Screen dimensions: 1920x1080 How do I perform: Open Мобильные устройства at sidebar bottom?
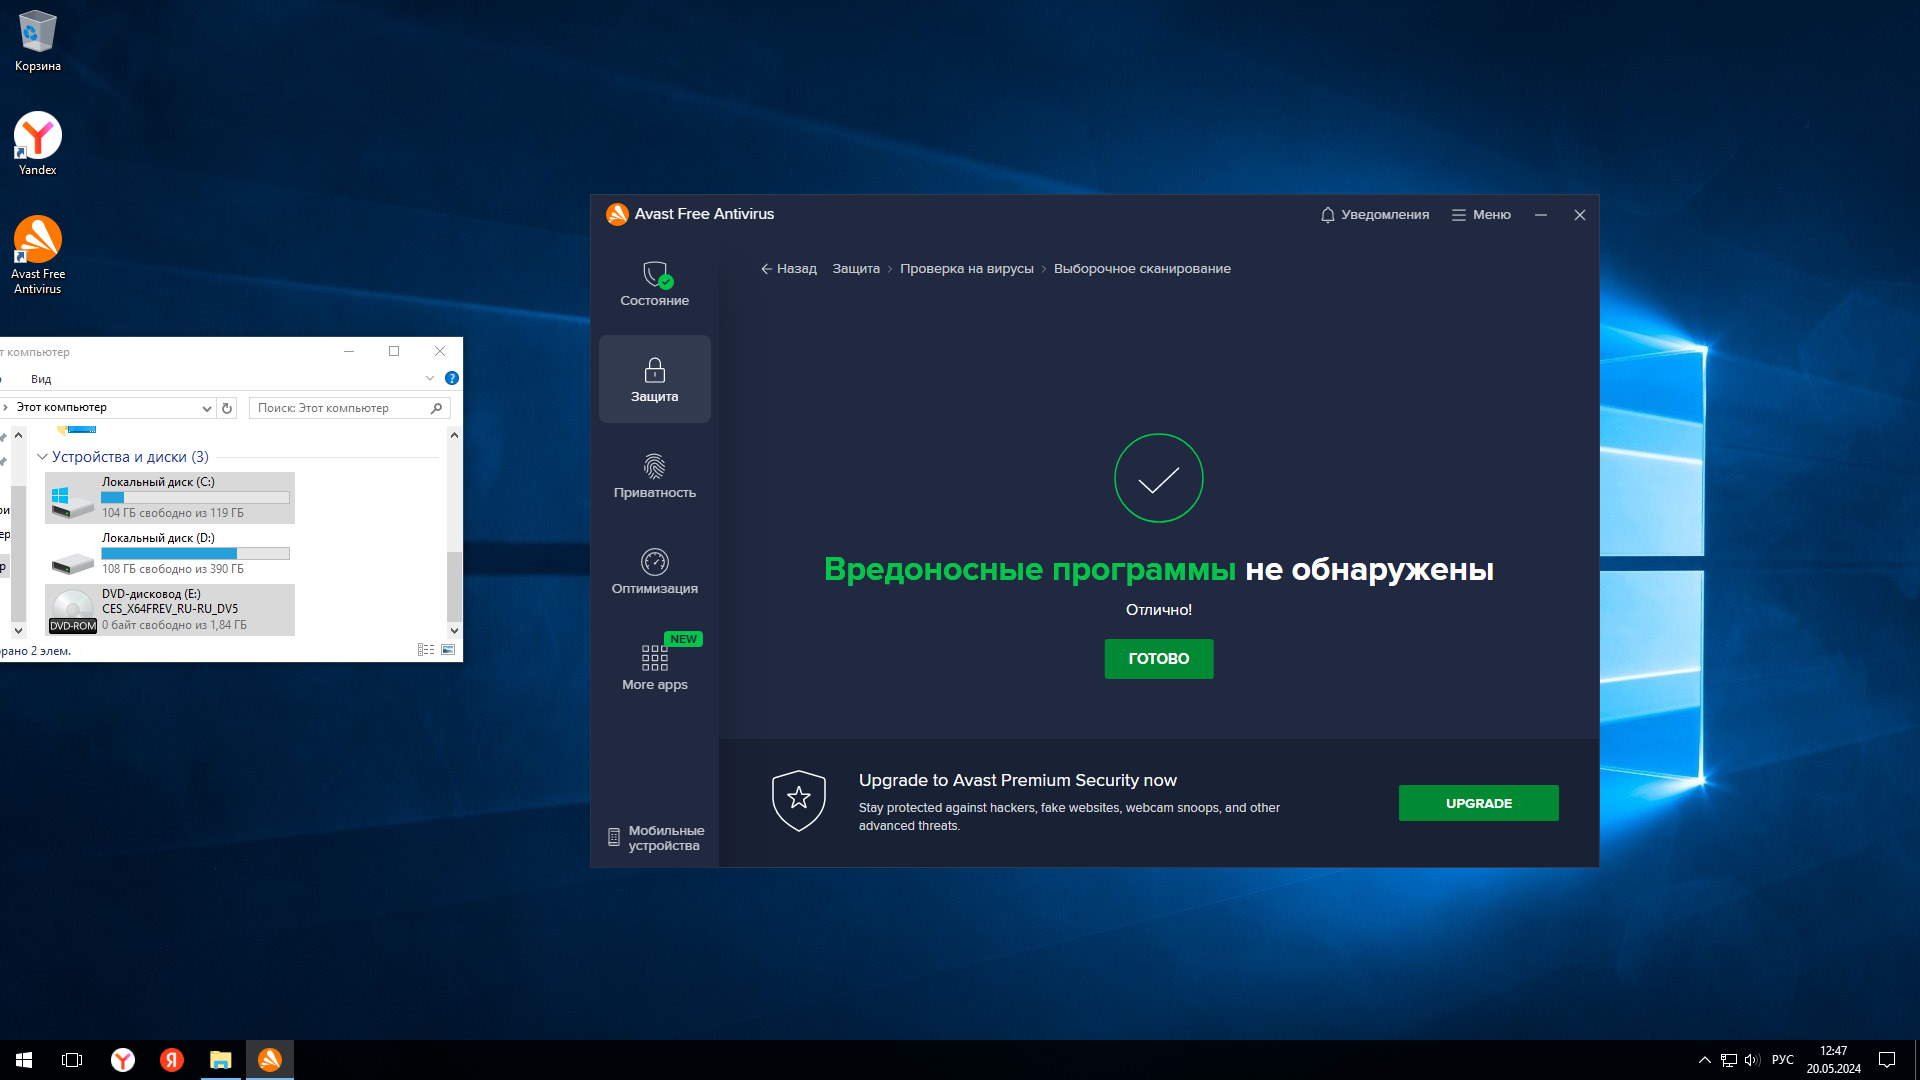pyautogui.click(x=655, y=838)
